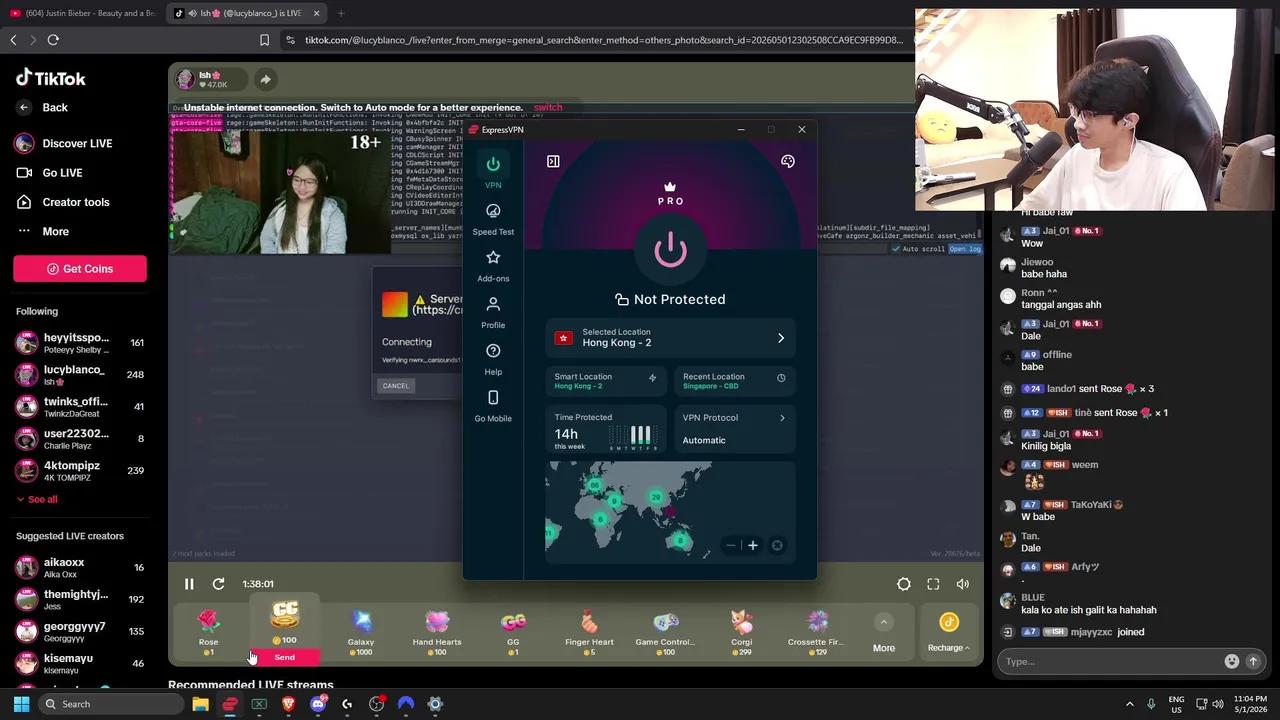Open File Explorer from taskbar
This screenshot has height=720, width=1280.
[200, 704]
